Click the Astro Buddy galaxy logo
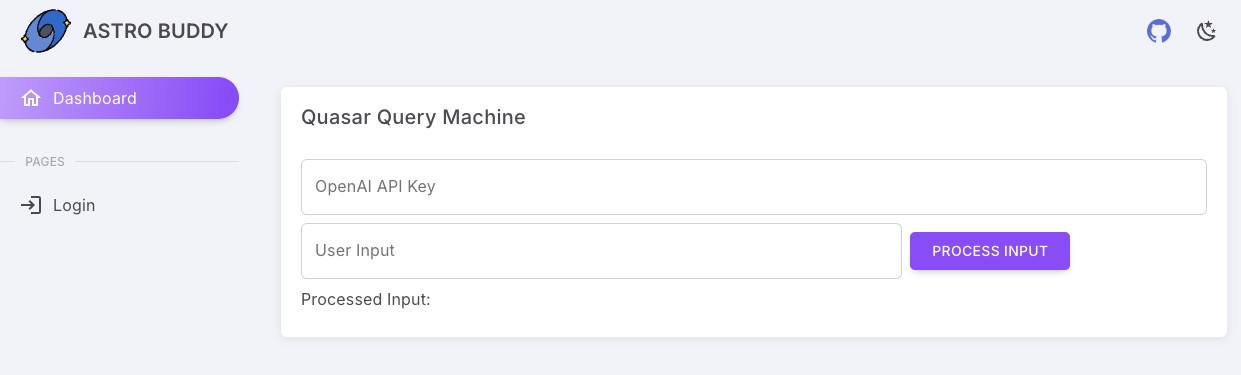The height and width of the screenshot is (375, 1241). click(x=45, y=31)
